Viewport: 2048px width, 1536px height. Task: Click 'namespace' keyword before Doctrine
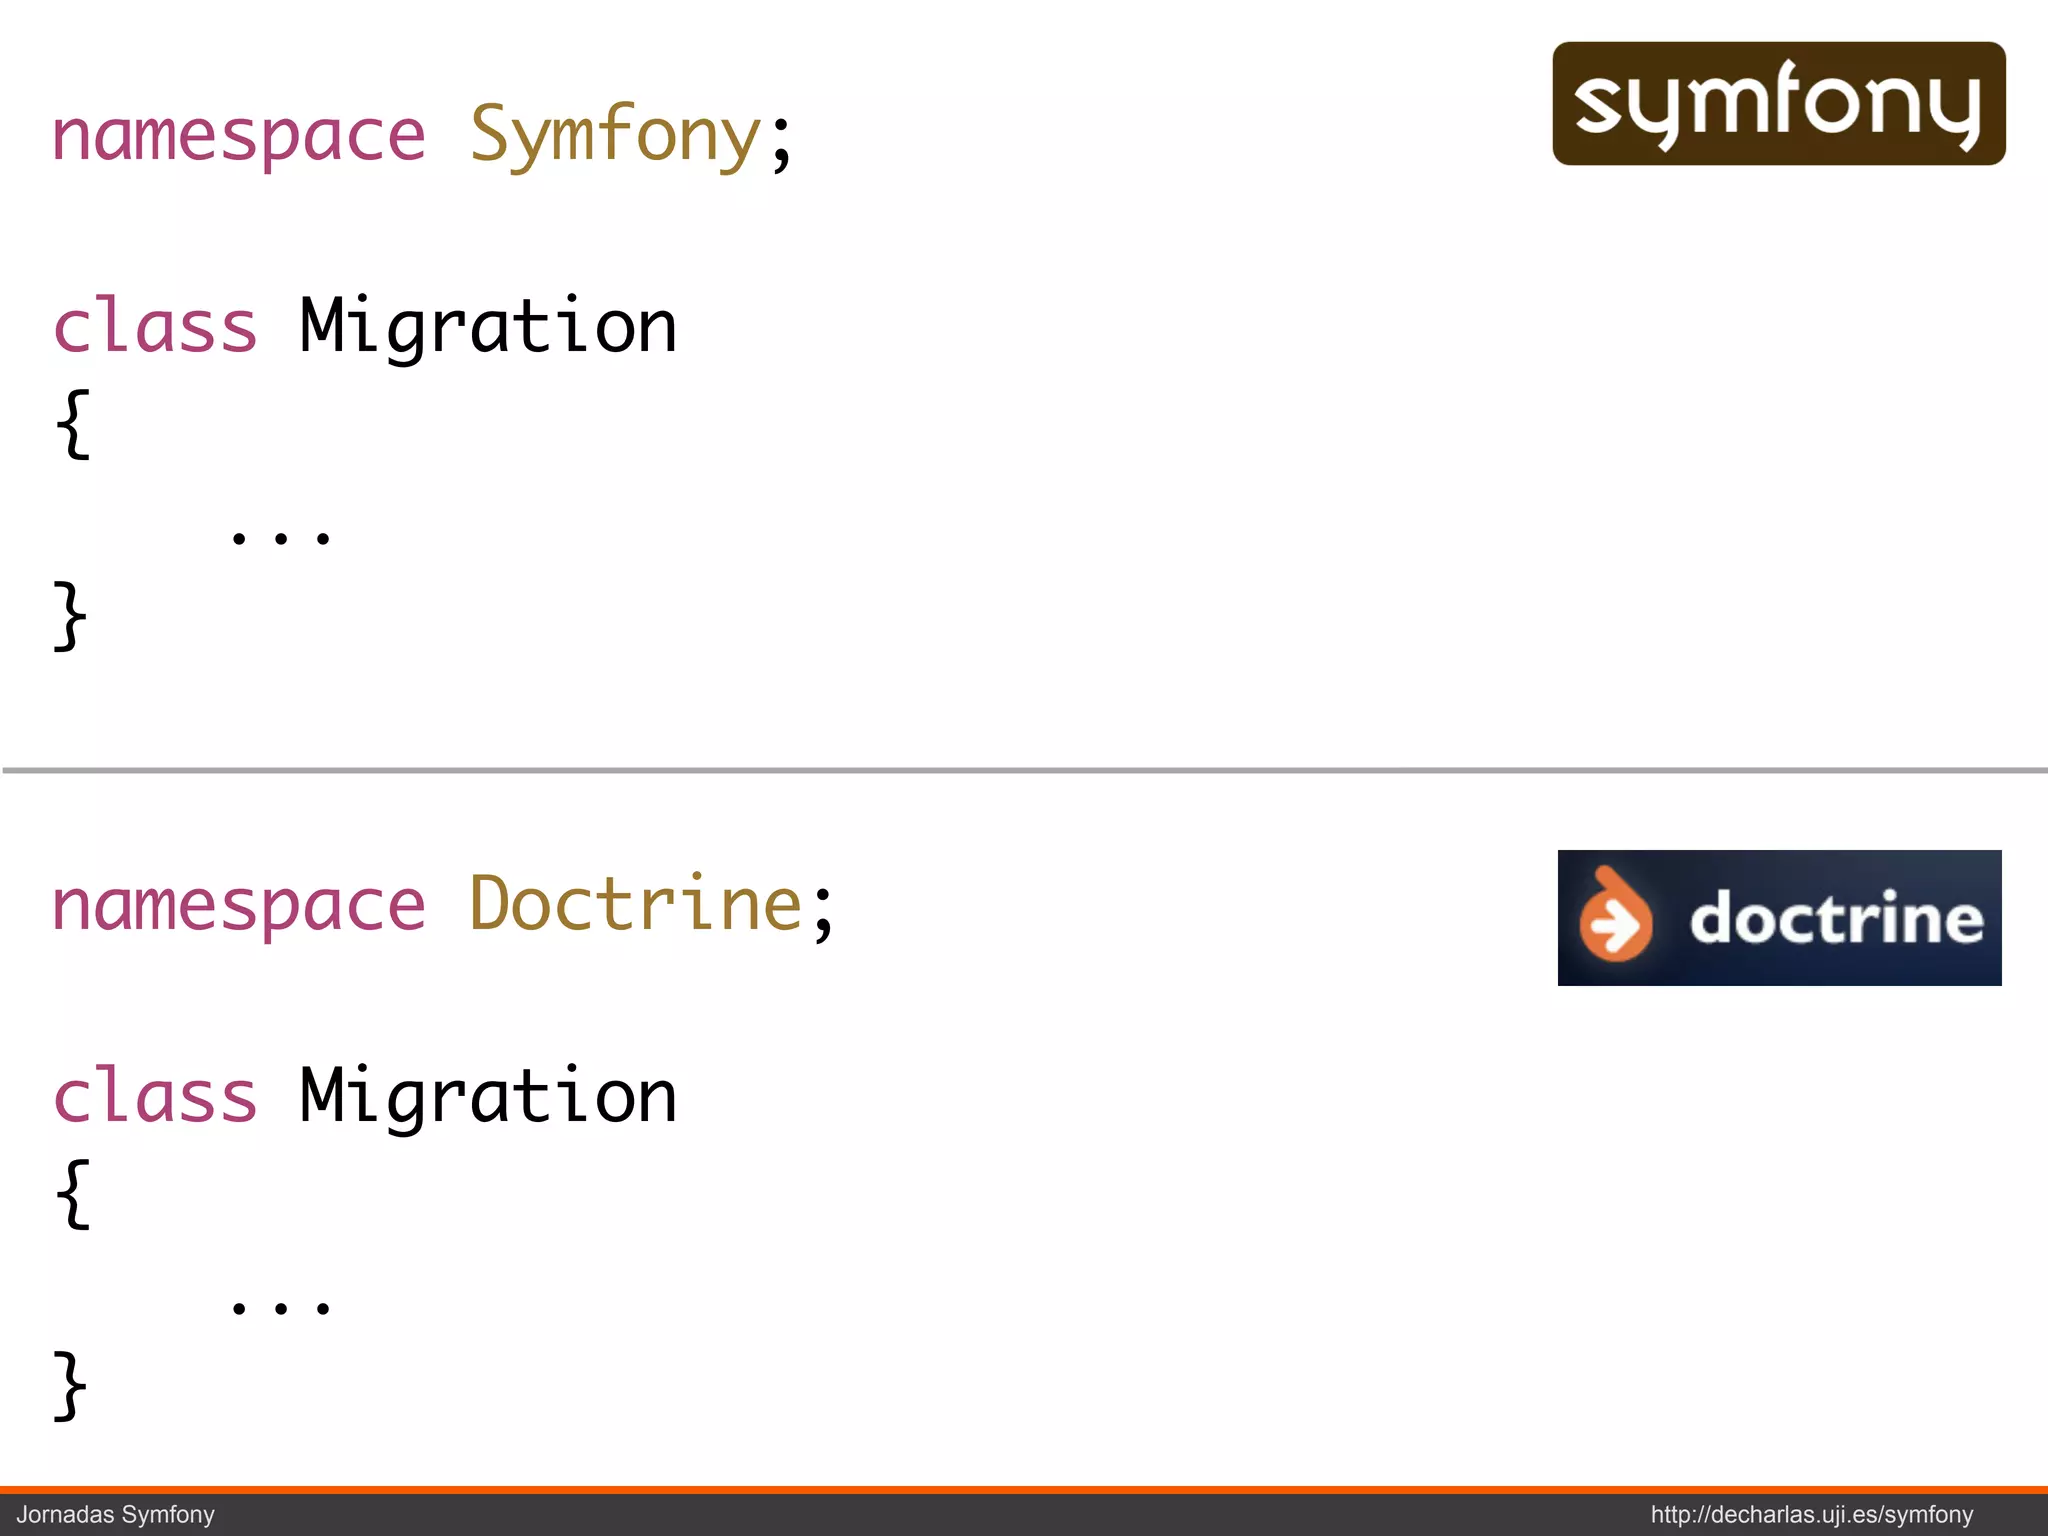pyautogui.click(x=239, y=907)
